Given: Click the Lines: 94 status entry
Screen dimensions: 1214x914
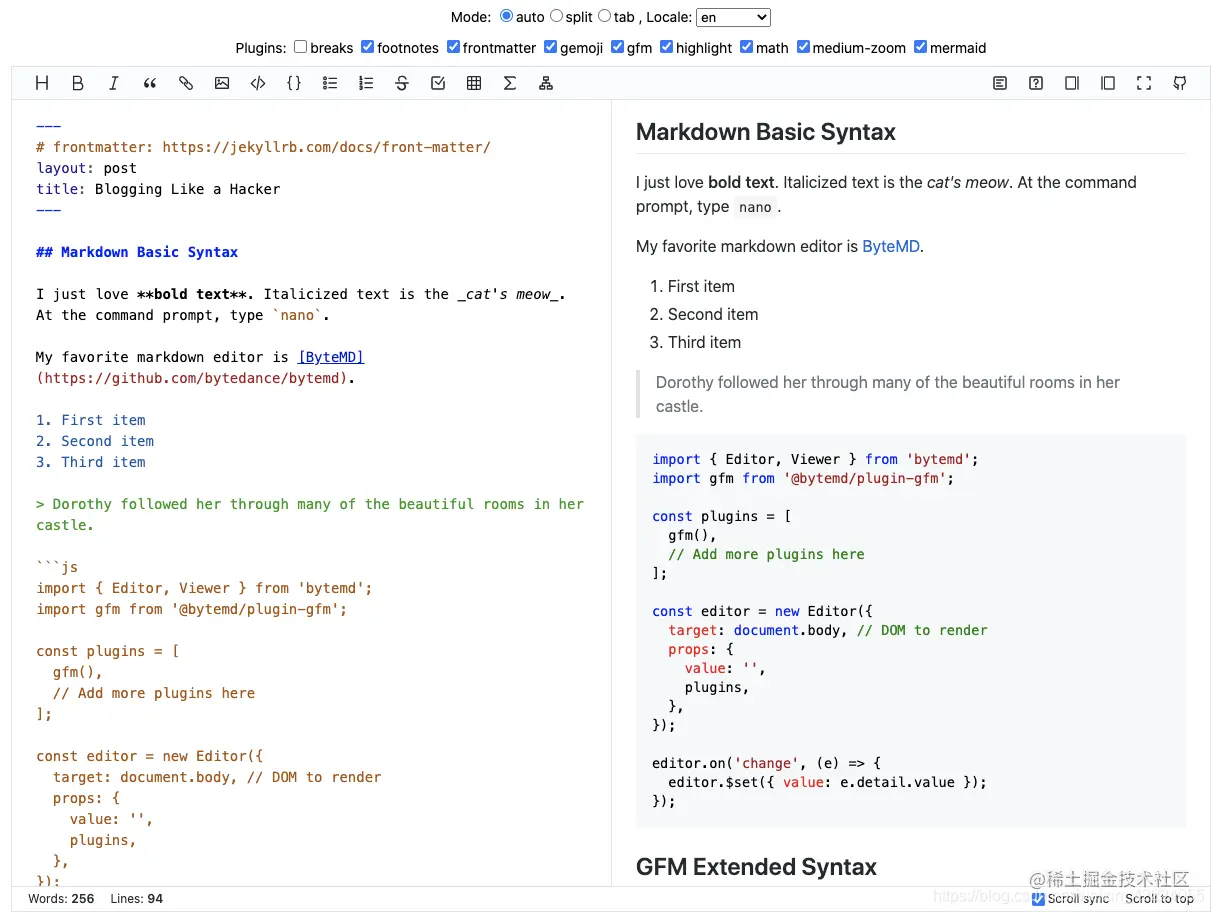Looking at the screenshot, I should click(137, 898).
